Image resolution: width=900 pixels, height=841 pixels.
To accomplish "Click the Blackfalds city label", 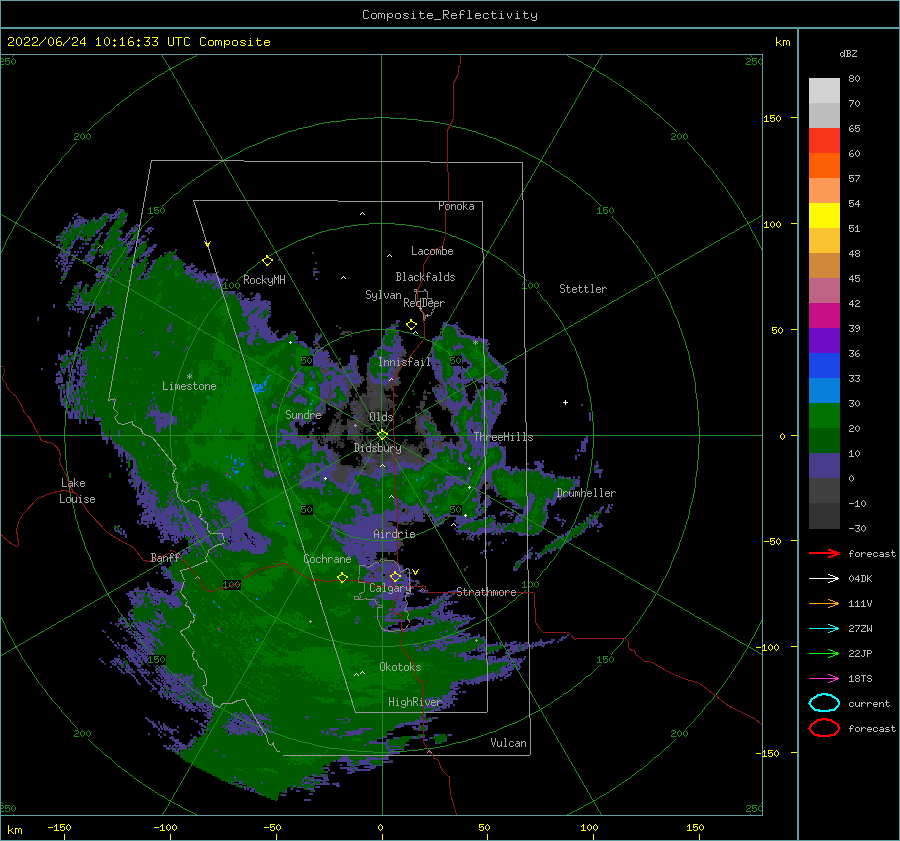I will click(x=425, y=277).
